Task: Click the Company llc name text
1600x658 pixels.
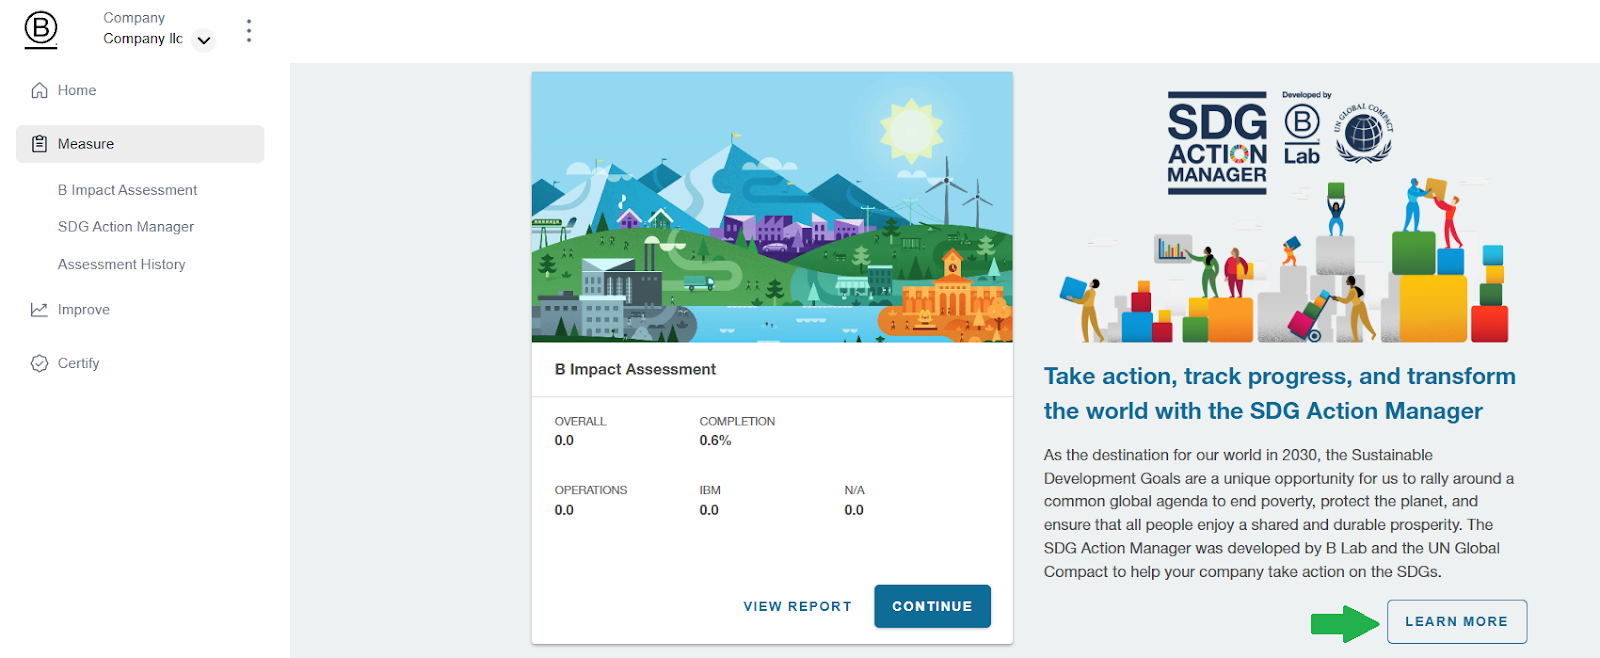Action: 143,39
